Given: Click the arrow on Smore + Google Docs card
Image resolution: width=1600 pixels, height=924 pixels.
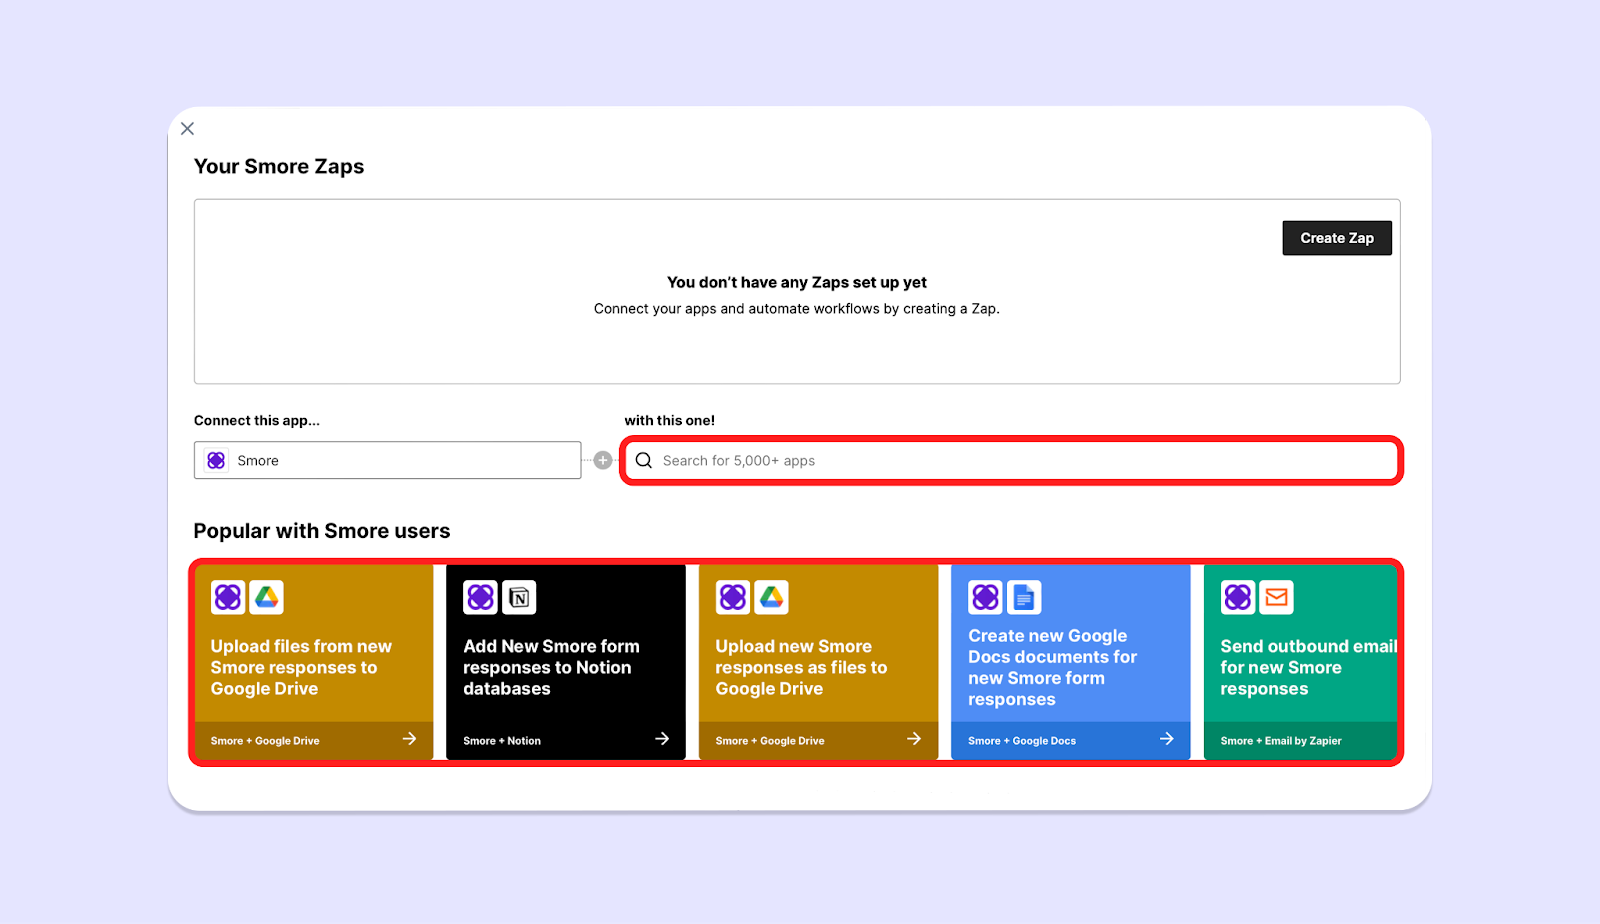Looking at the screenshot, I should click(1167, 739).
